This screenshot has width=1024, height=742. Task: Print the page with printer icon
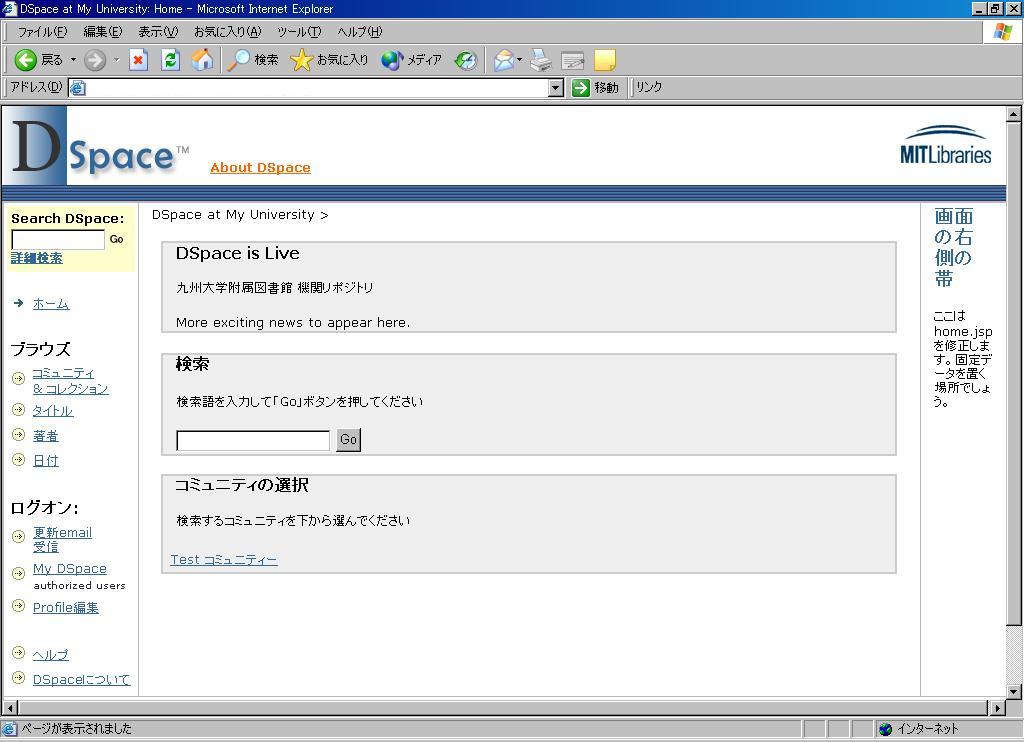(540, 60)
